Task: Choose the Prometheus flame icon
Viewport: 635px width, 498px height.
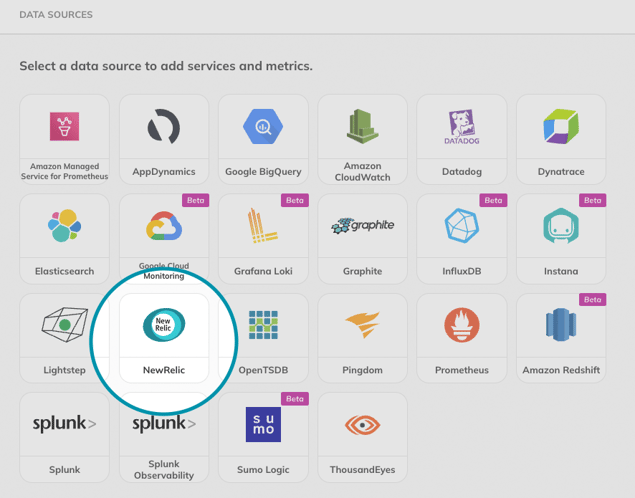Action: (462, 325)
